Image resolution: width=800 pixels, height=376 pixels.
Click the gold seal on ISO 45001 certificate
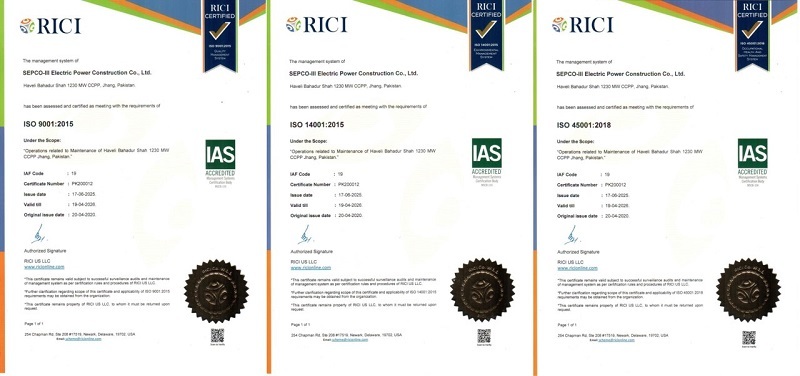[x=748, y=290]
